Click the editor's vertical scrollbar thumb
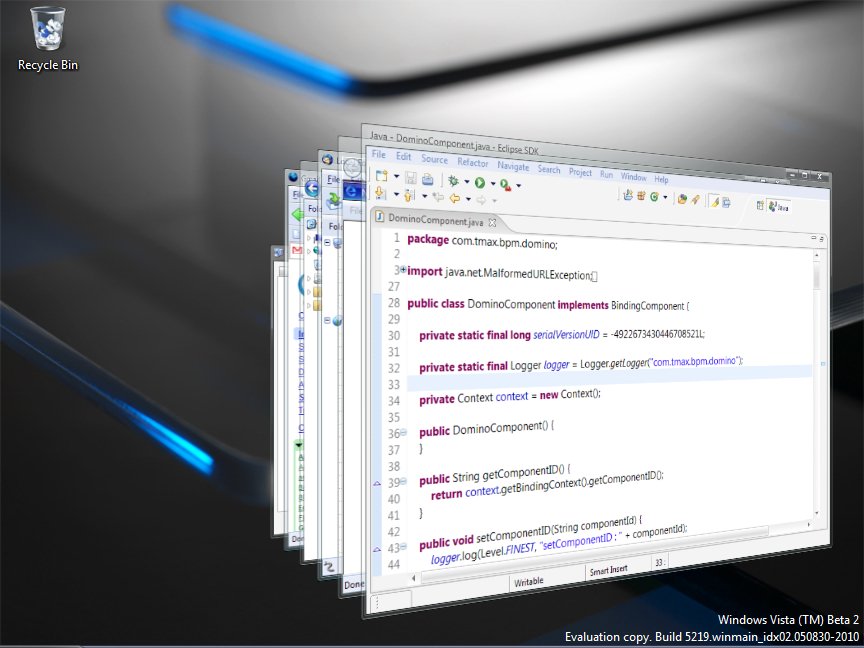The image size is (864, 648). pyautogui.click(x=816, y=276)
